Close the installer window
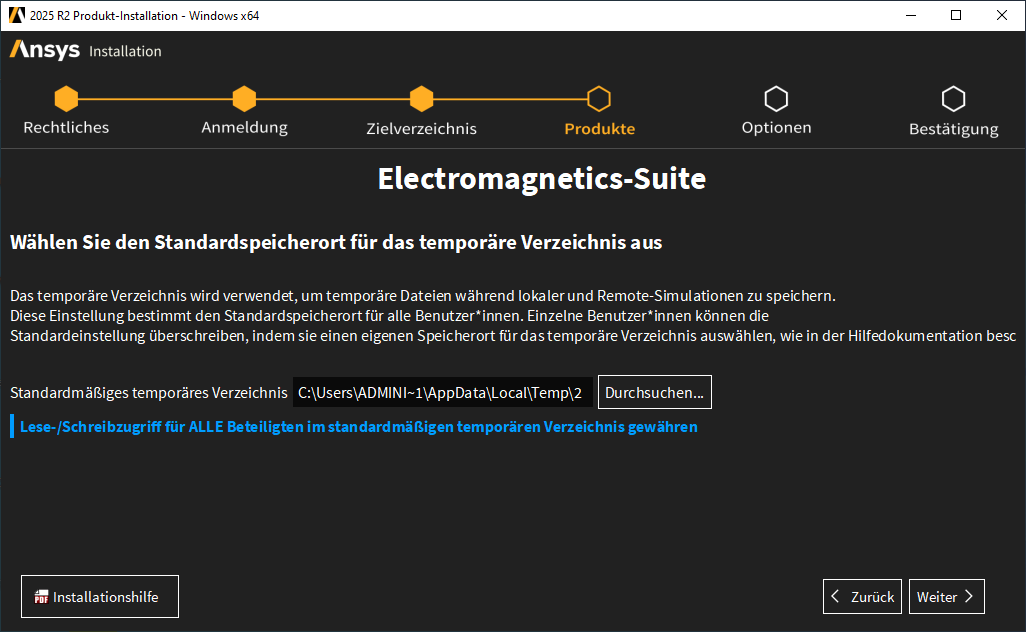This screenshot has width=1026, height=632. click(1002, 15)
